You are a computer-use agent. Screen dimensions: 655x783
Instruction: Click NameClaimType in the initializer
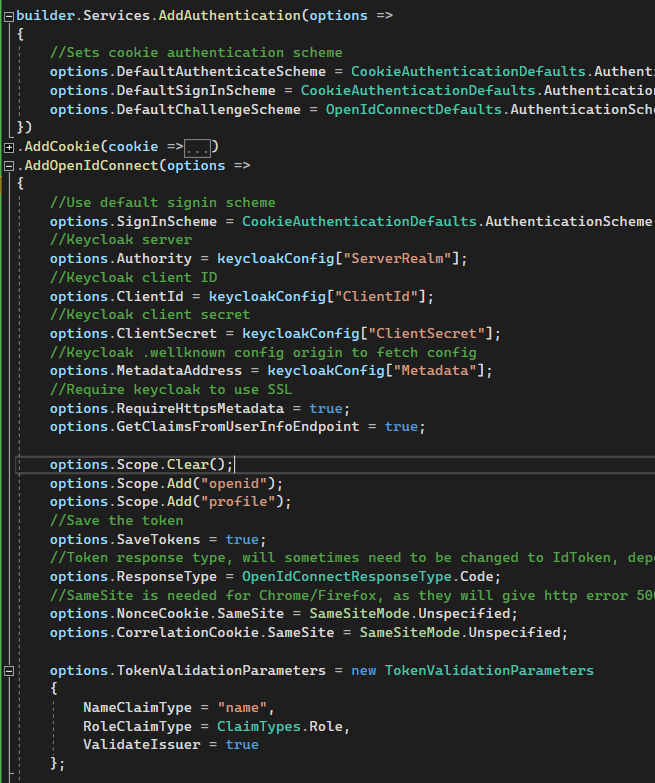pyautogui.click(x=137, y=708)
